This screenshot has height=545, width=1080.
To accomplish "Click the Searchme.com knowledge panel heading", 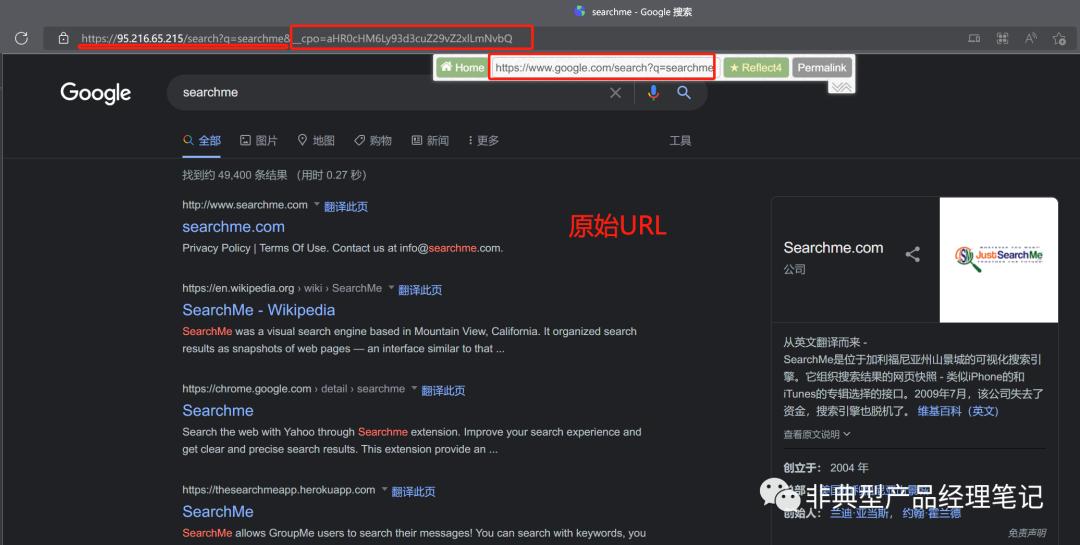I will pos(833,248).
